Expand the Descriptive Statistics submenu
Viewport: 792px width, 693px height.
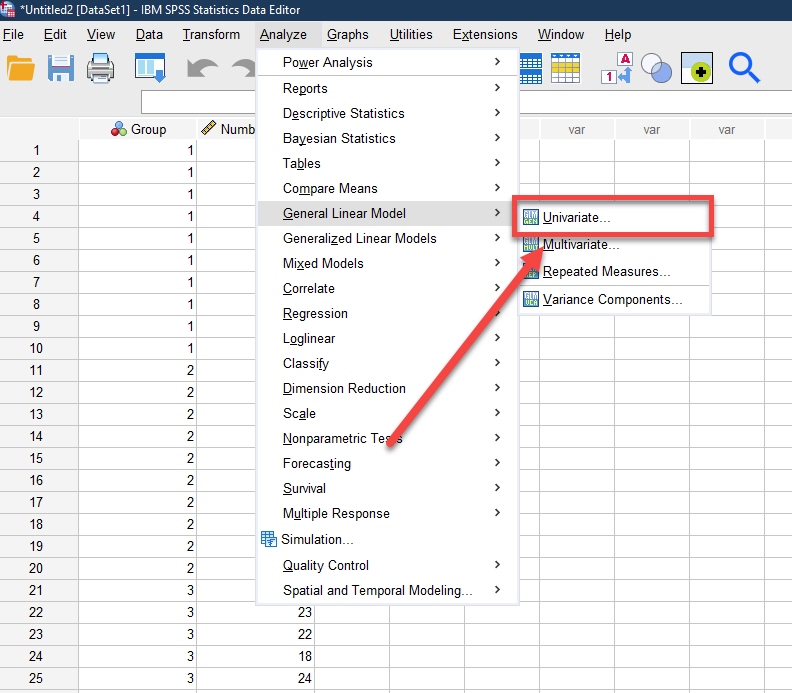[388, 113]
